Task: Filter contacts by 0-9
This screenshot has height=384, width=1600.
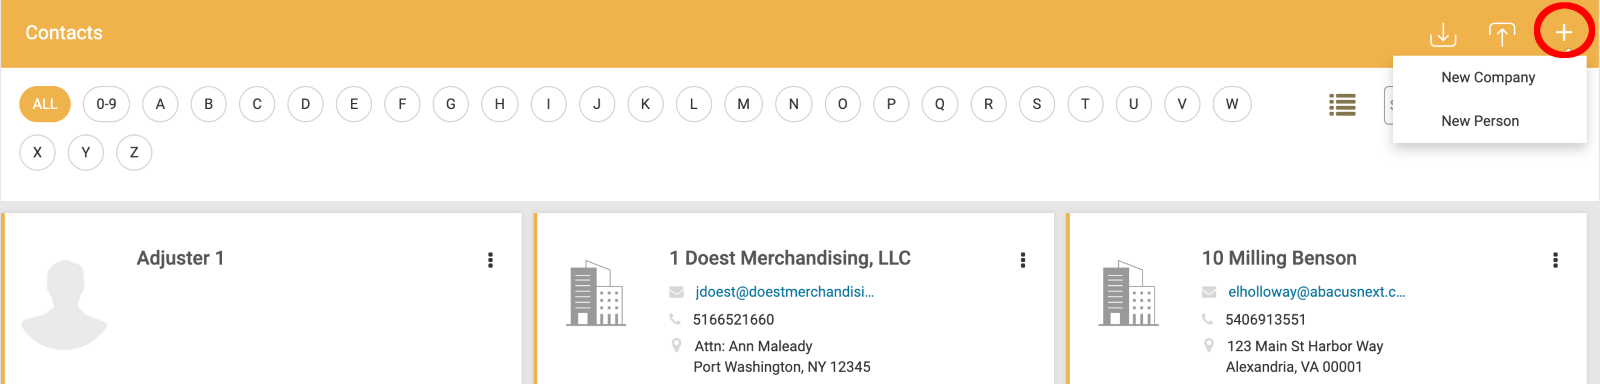Action: click(x=106, y=104)
